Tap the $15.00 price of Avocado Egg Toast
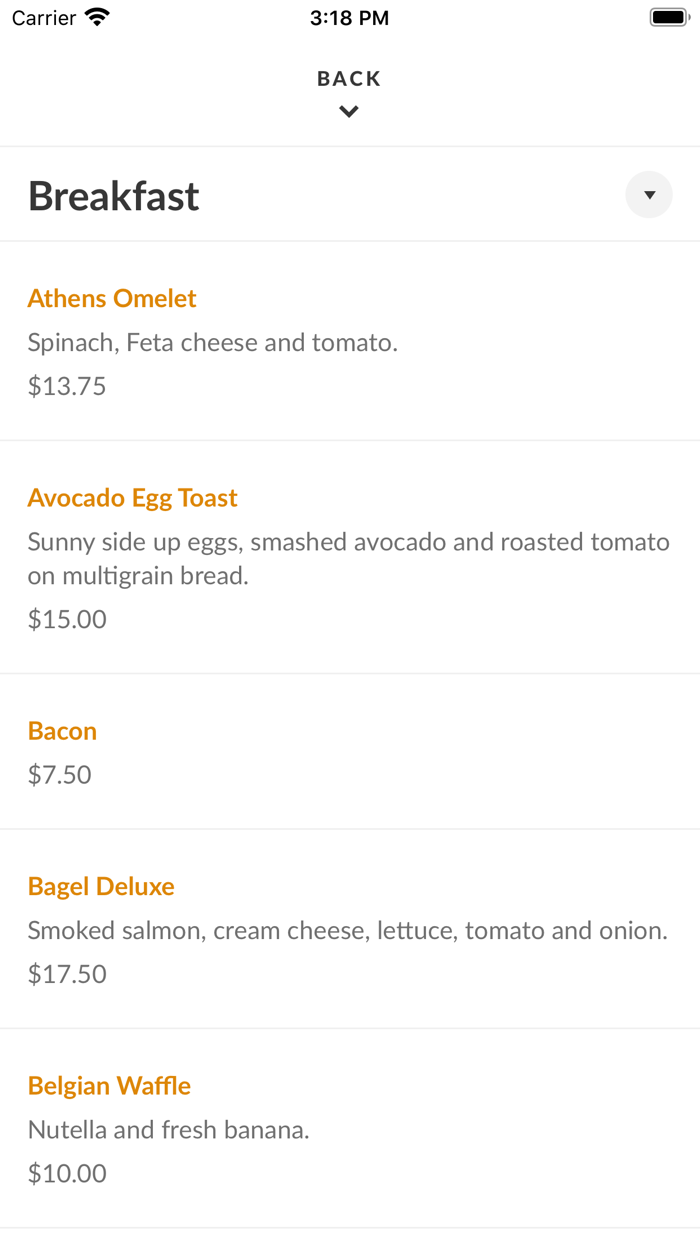 click(67, 619)
